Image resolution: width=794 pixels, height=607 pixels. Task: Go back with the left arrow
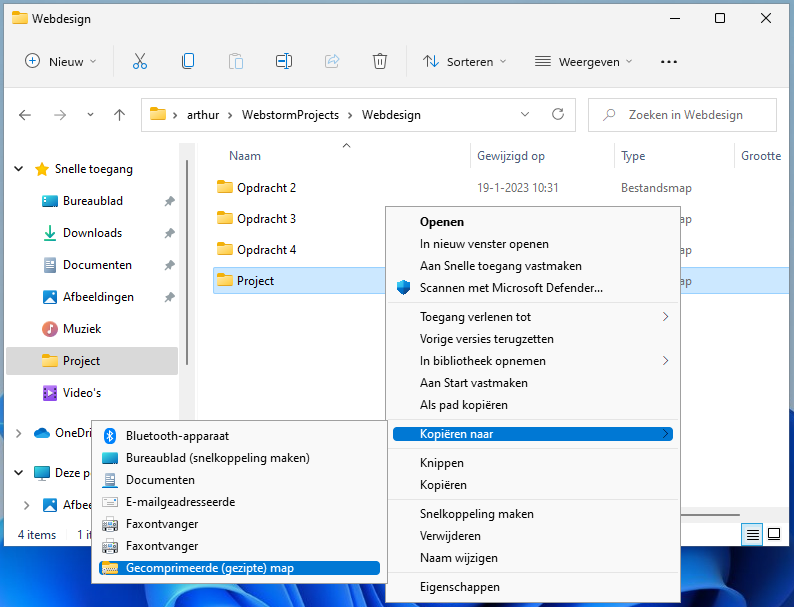(x=25, y=115)
